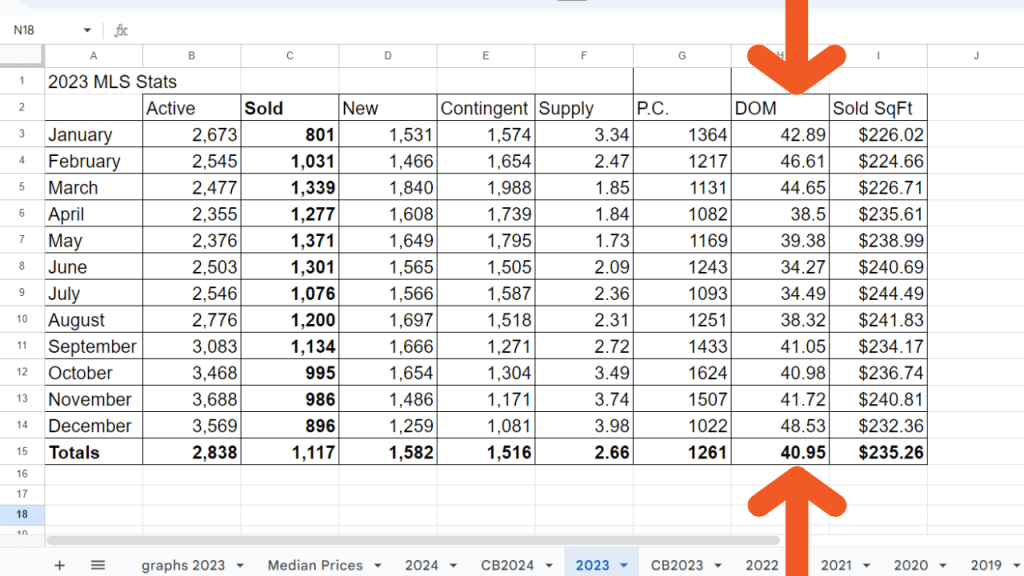Open the CB2024 sheet tab dropdown
This screenshot has height=576, width=1024.
548,564
